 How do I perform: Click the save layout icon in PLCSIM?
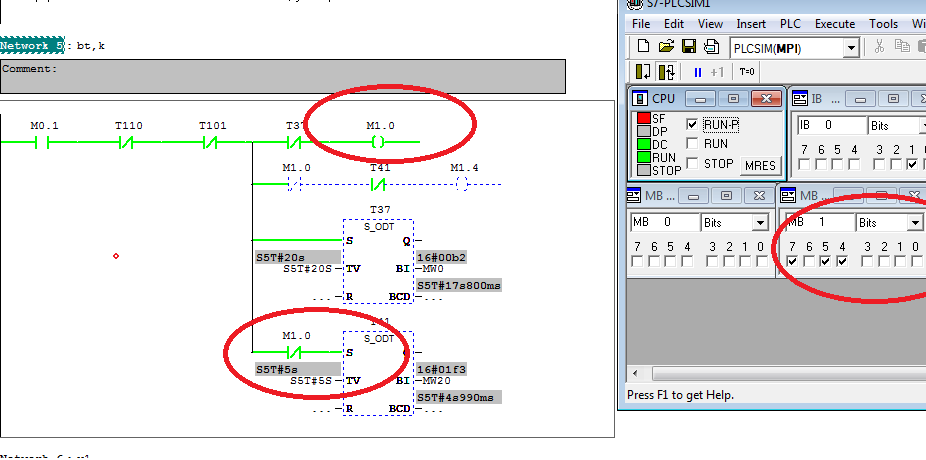tap(711, 47)
